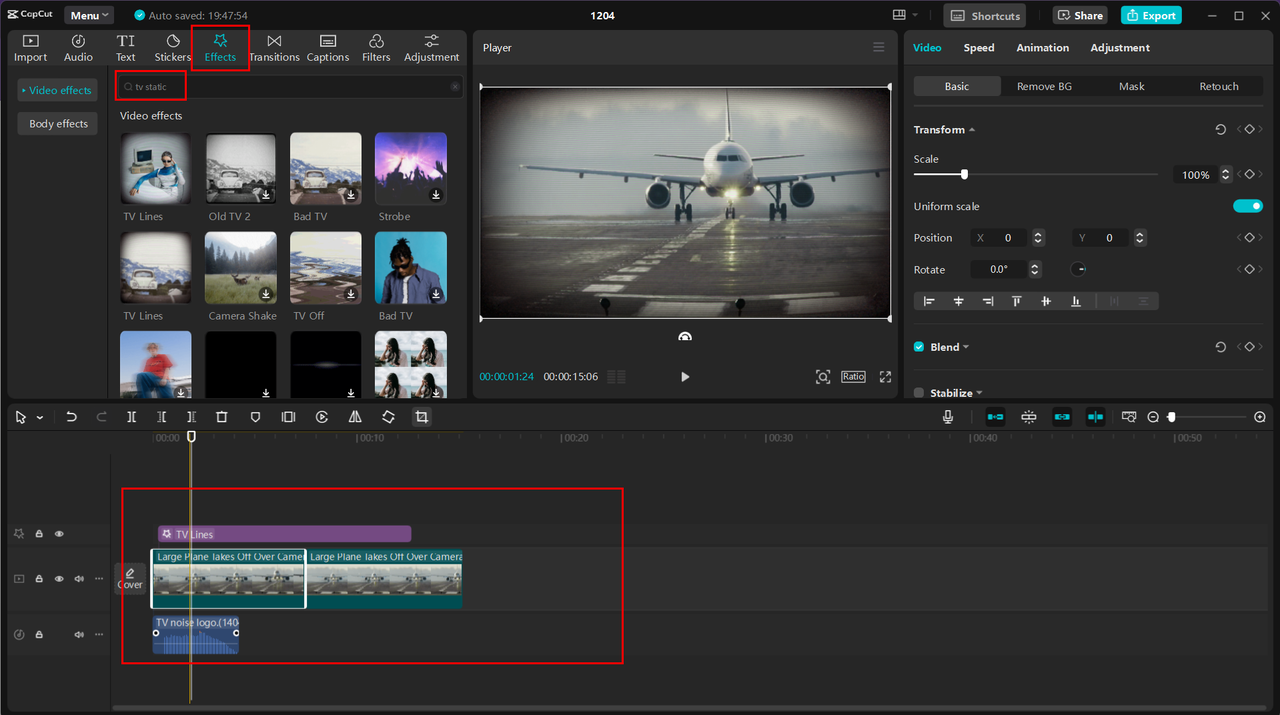The width and height of the screenshot is (1280, 715).
Task: Add a keyframe for Rotate
Action: (x=1250, y=270)
